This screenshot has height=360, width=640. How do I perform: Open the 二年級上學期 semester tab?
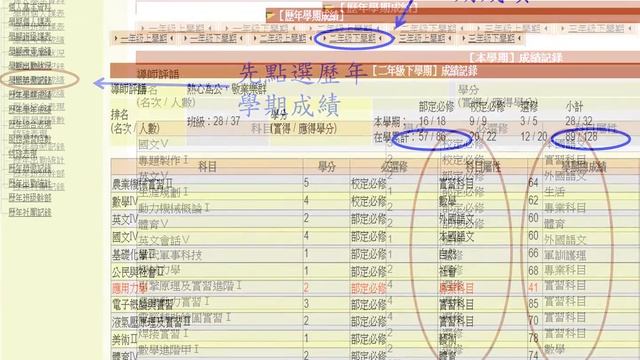(x=283, y=38)
